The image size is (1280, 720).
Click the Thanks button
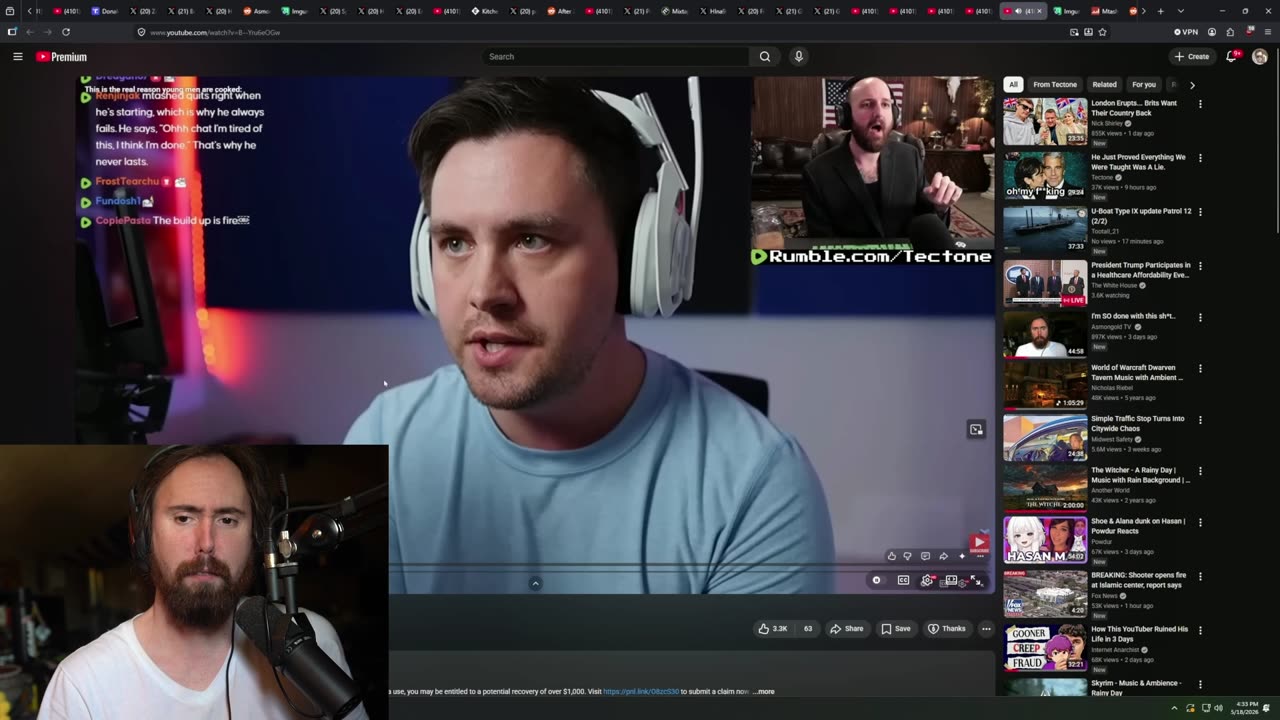[947, 628]
